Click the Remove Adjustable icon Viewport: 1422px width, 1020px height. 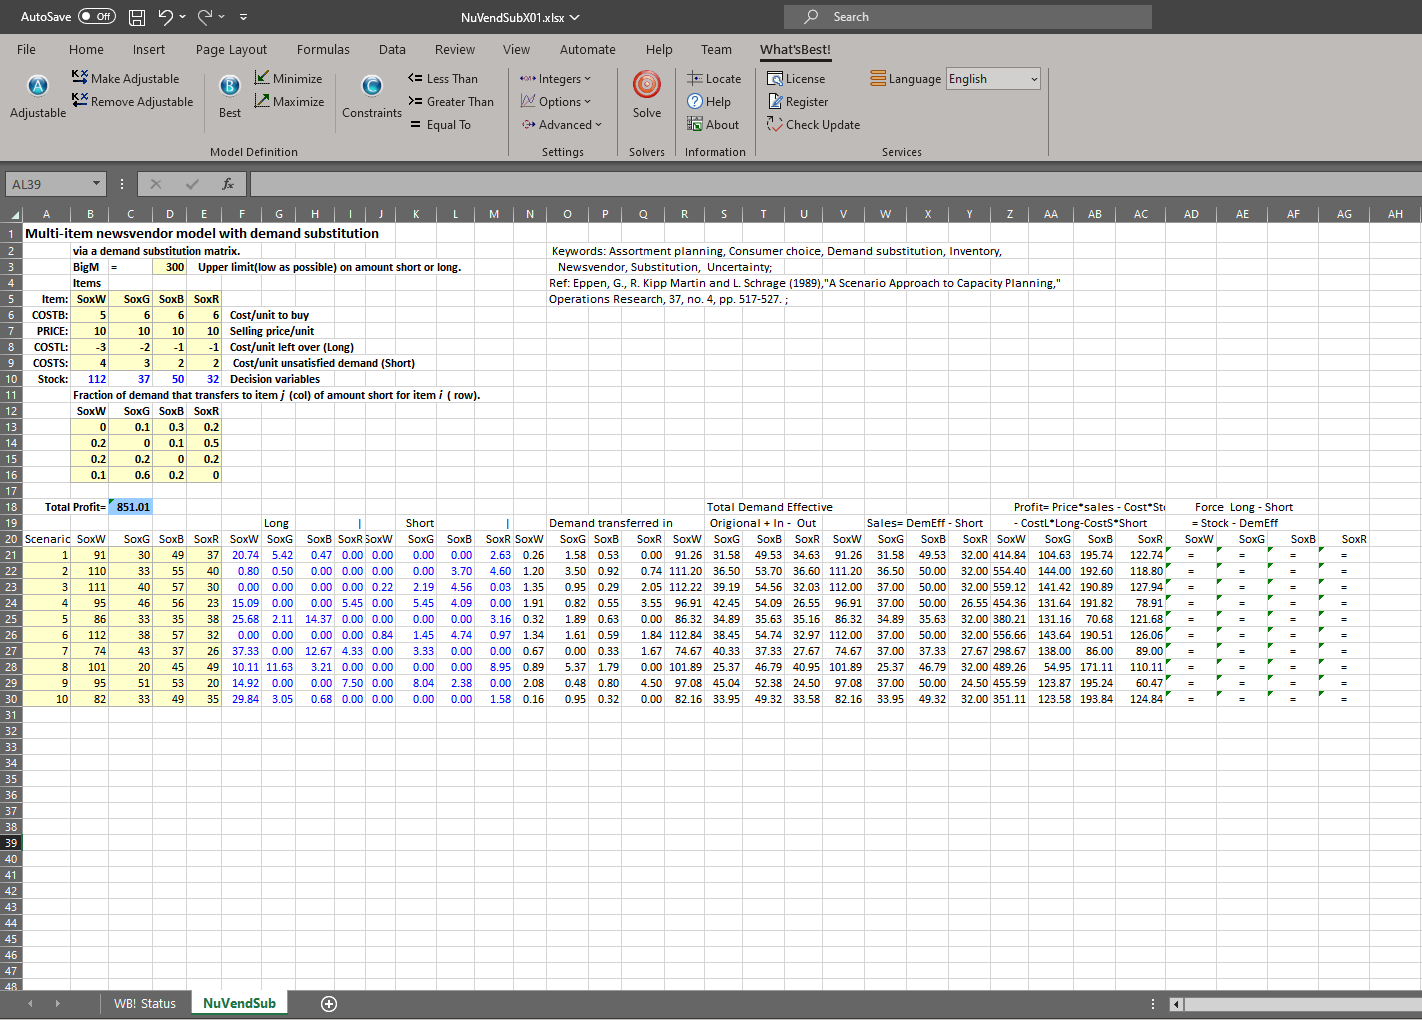point(133,102)
